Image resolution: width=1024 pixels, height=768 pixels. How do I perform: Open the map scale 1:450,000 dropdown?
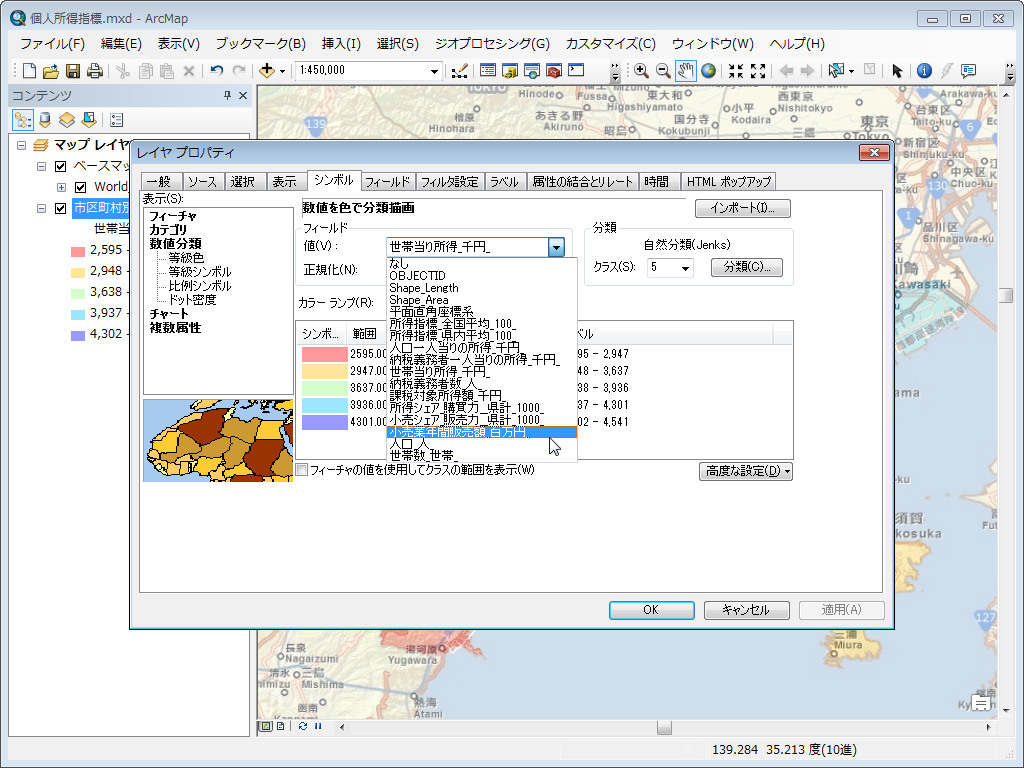tap(434, 71)
